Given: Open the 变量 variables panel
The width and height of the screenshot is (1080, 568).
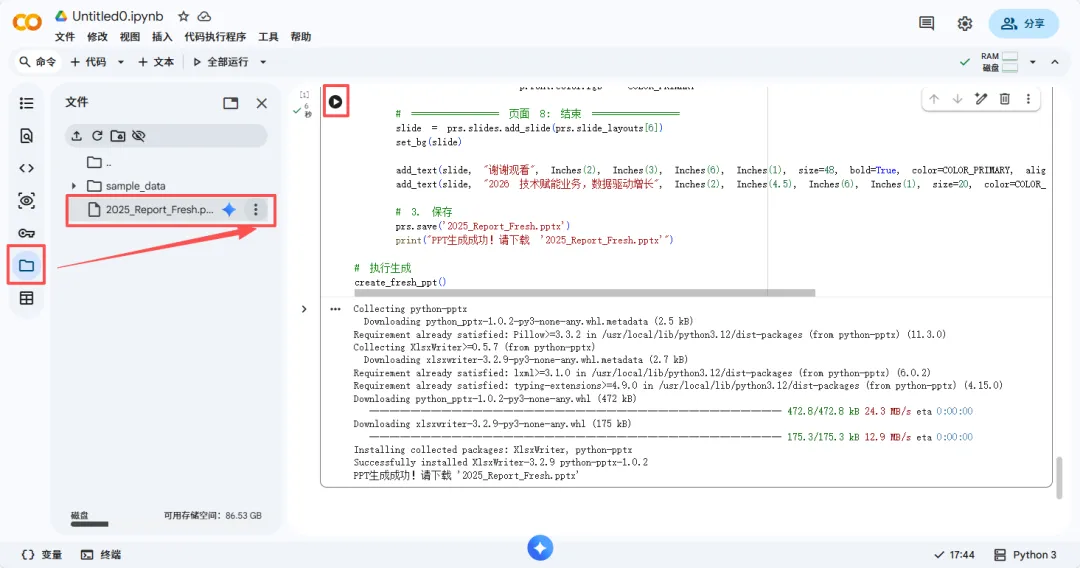Looking at the screenshot, I should tap(42, 555).
